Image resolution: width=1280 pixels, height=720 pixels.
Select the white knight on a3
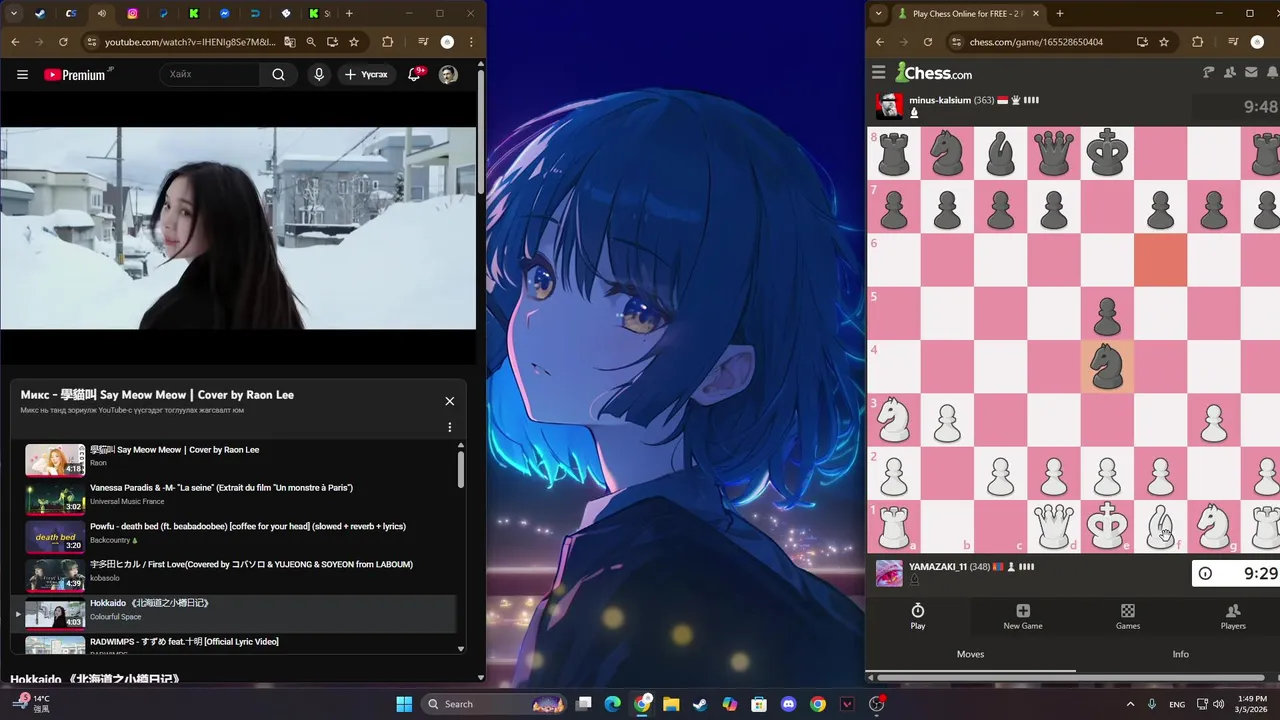coord(894,420)
